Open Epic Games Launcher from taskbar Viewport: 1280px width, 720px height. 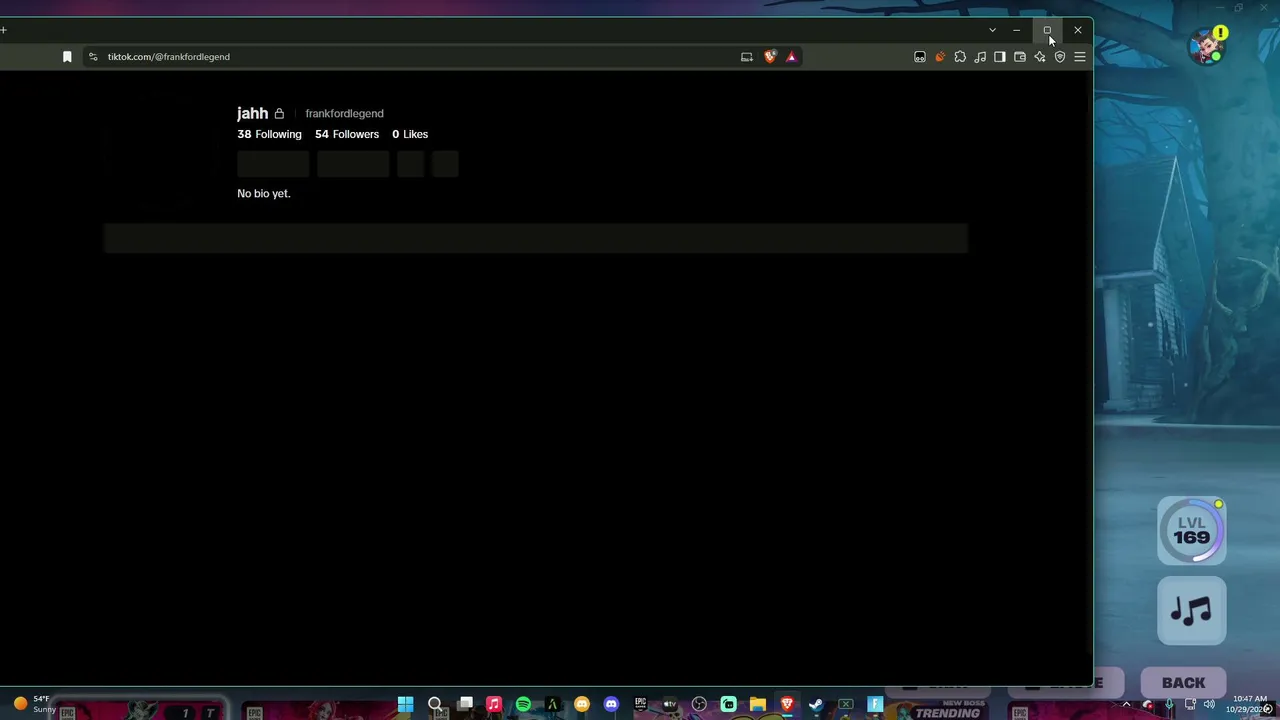click(640, 705)
